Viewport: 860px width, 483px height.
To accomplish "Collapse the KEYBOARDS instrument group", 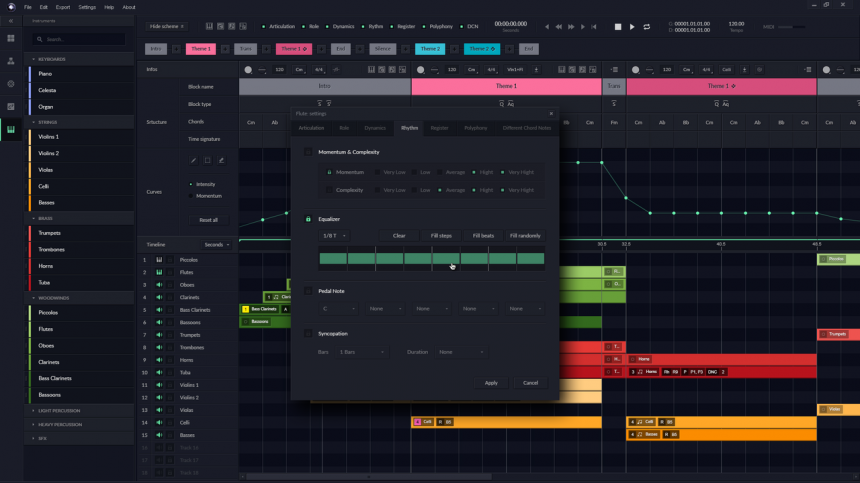I will (x=33, y=59).
